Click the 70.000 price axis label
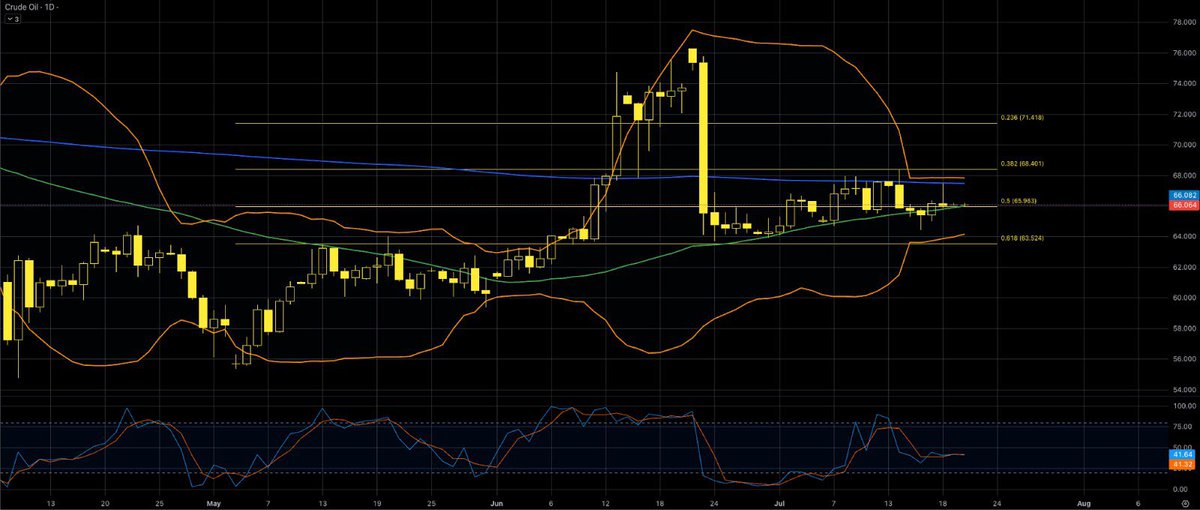This screenshot has height=510, width=1200. (1184, 145)
